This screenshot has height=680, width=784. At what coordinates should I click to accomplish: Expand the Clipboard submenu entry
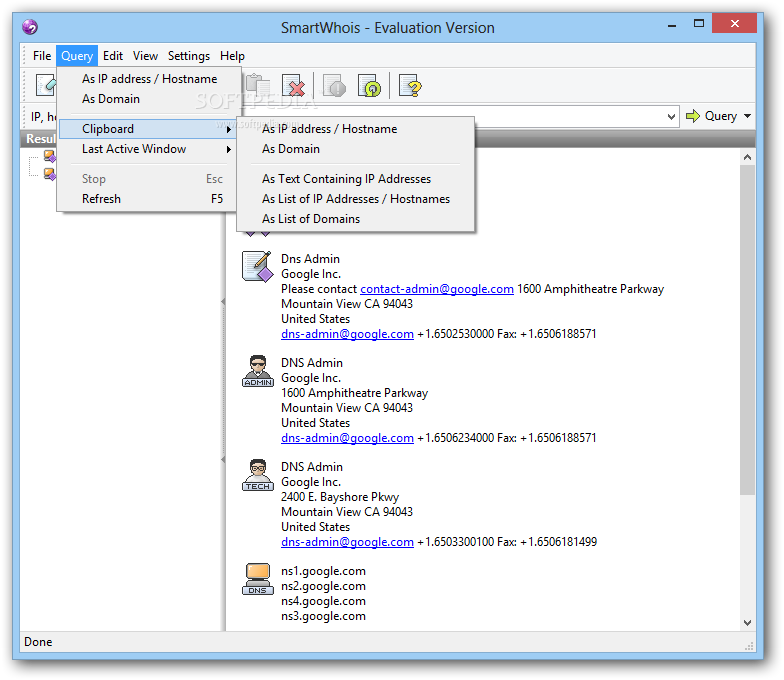(148, 129)
